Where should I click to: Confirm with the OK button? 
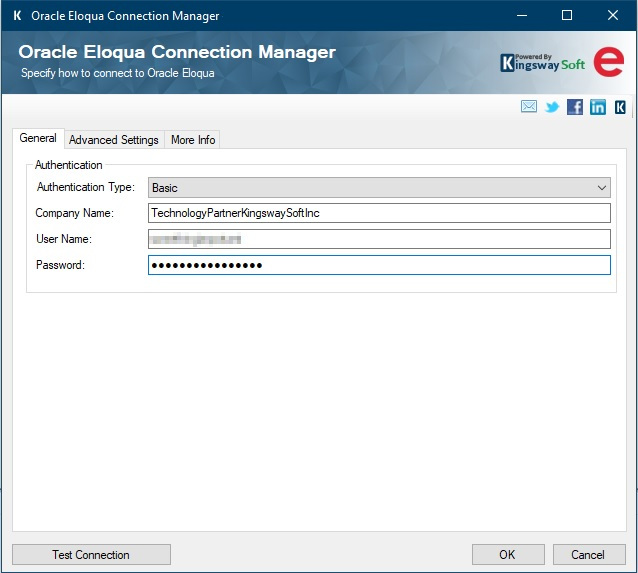[508, 554]
